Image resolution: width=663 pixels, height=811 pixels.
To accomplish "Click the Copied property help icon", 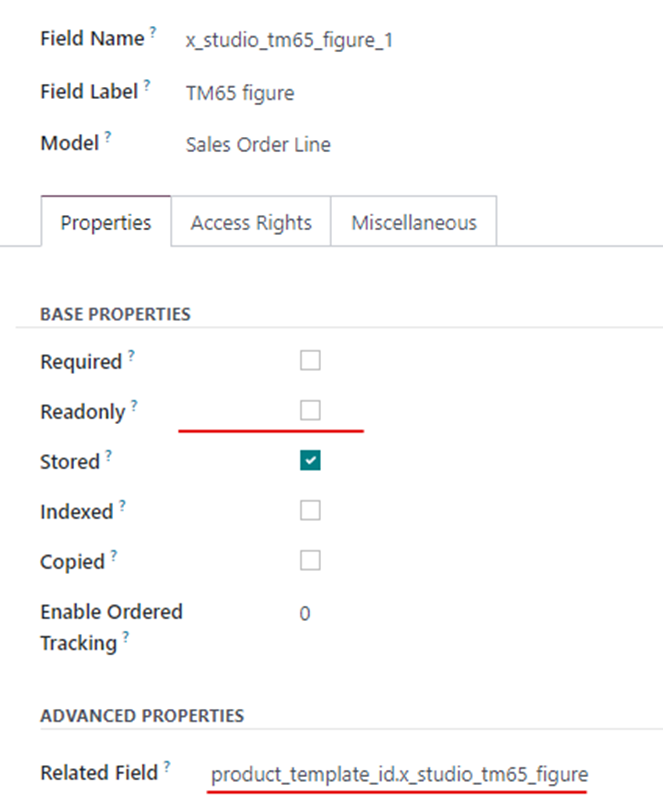I will (x=115, y=556).
